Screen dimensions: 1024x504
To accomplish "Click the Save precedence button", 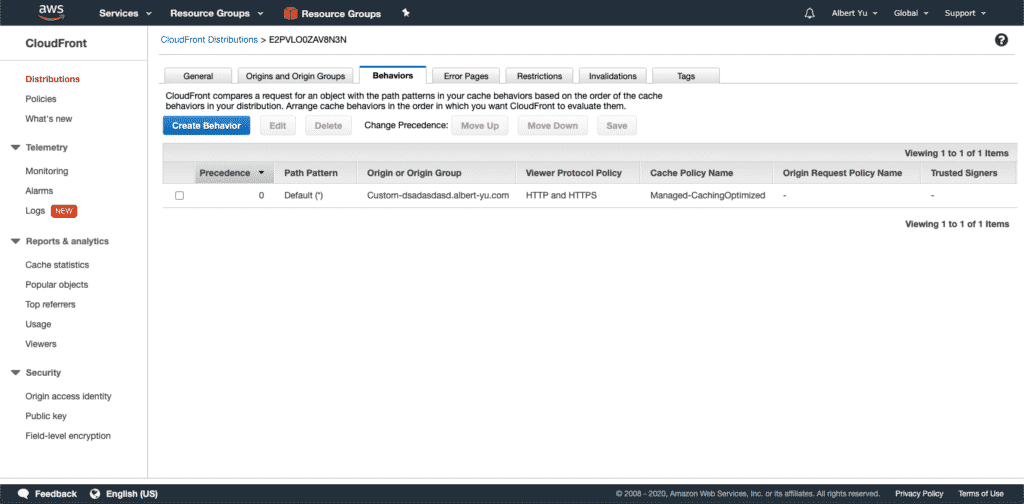I will click(616, 125).
